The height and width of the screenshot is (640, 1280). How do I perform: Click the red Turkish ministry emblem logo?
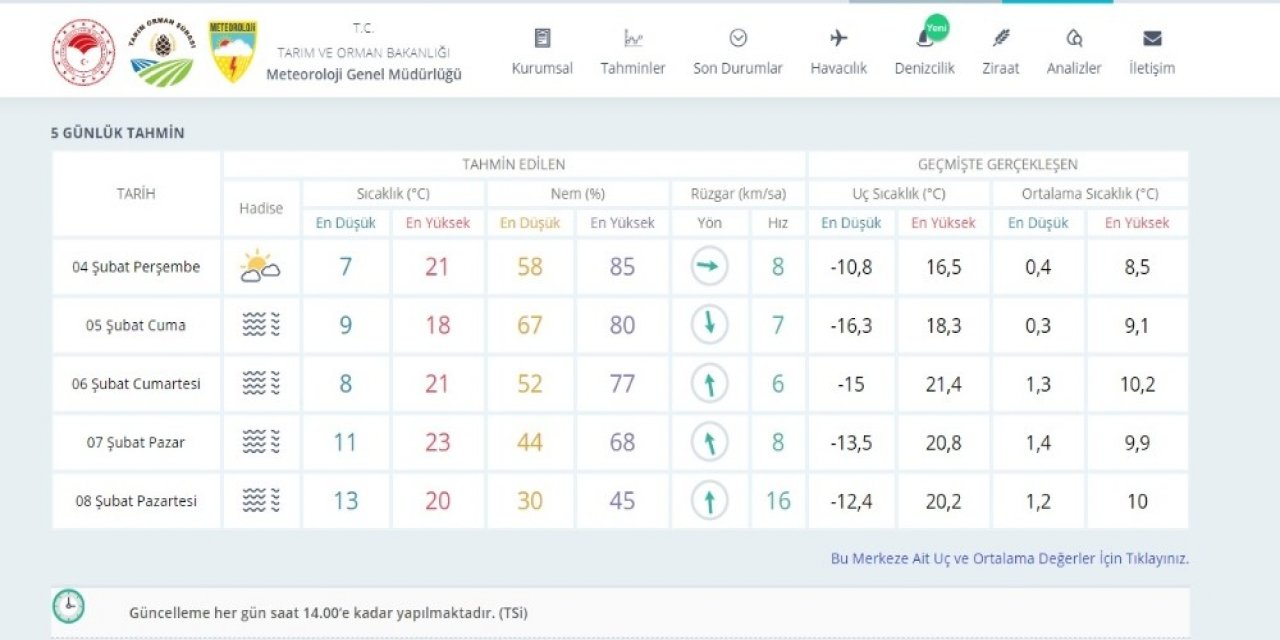[84, 51]
